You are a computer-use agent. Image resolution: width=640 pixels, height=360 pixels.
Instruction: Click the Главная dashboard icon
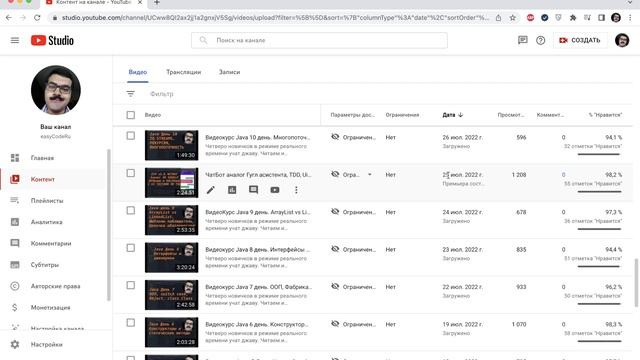(15, 158)
